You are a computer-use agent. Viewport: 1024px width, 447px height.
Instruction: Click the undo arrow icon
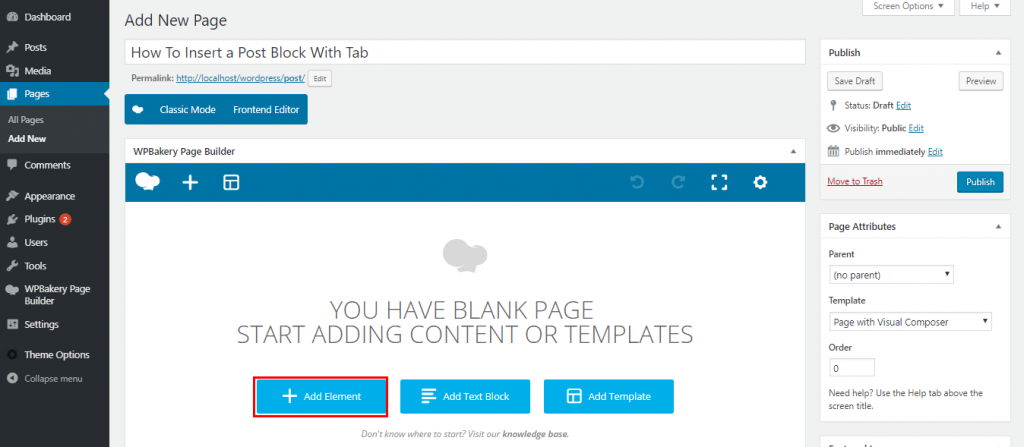click(636, 182)
